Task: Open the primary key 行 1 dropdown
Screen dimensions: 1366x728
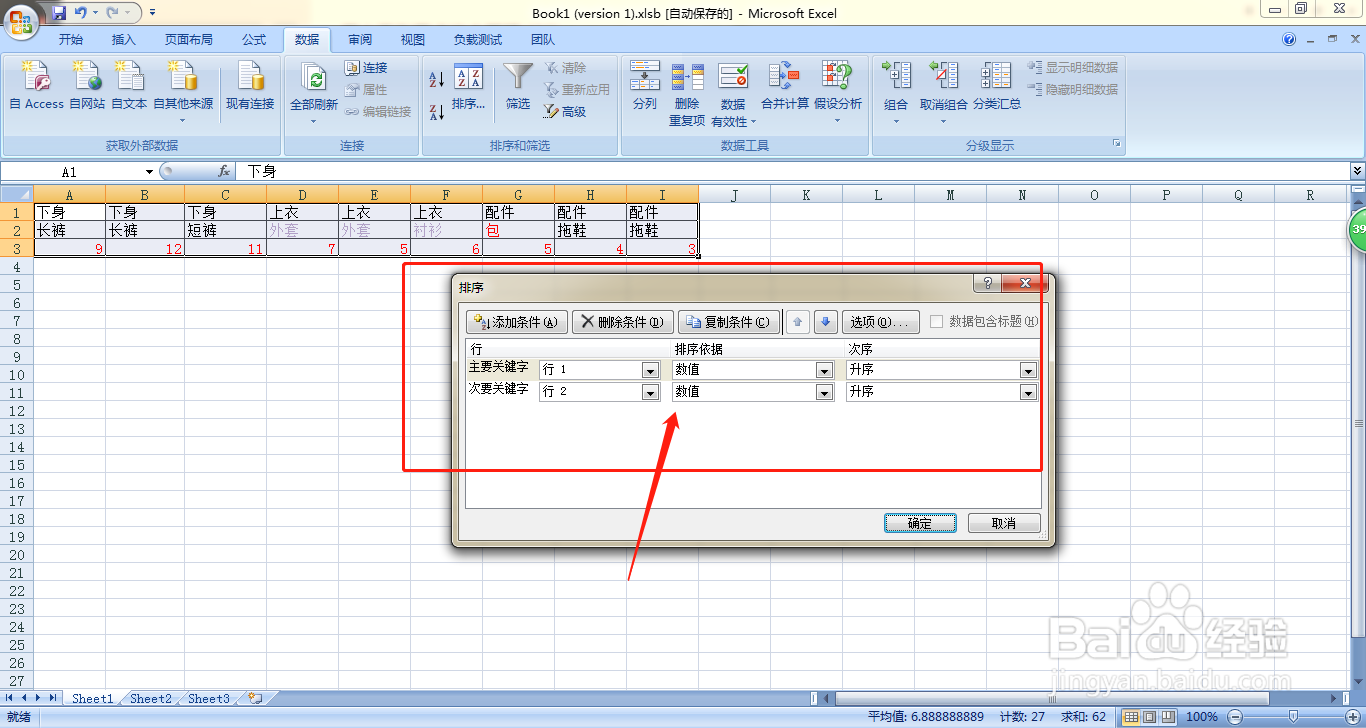Action: 650,370
